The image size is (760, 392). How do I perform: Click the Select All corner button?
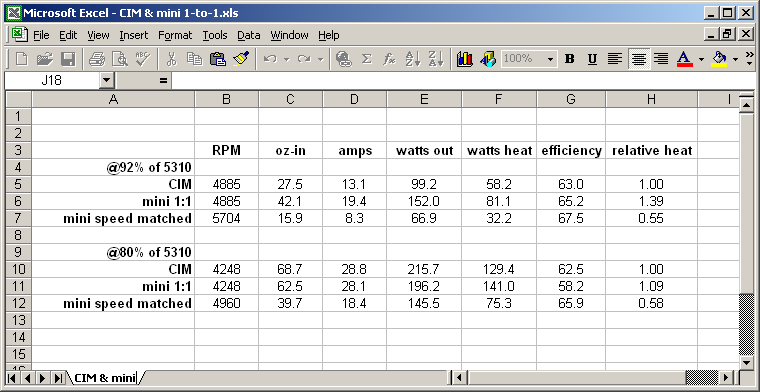18,99
